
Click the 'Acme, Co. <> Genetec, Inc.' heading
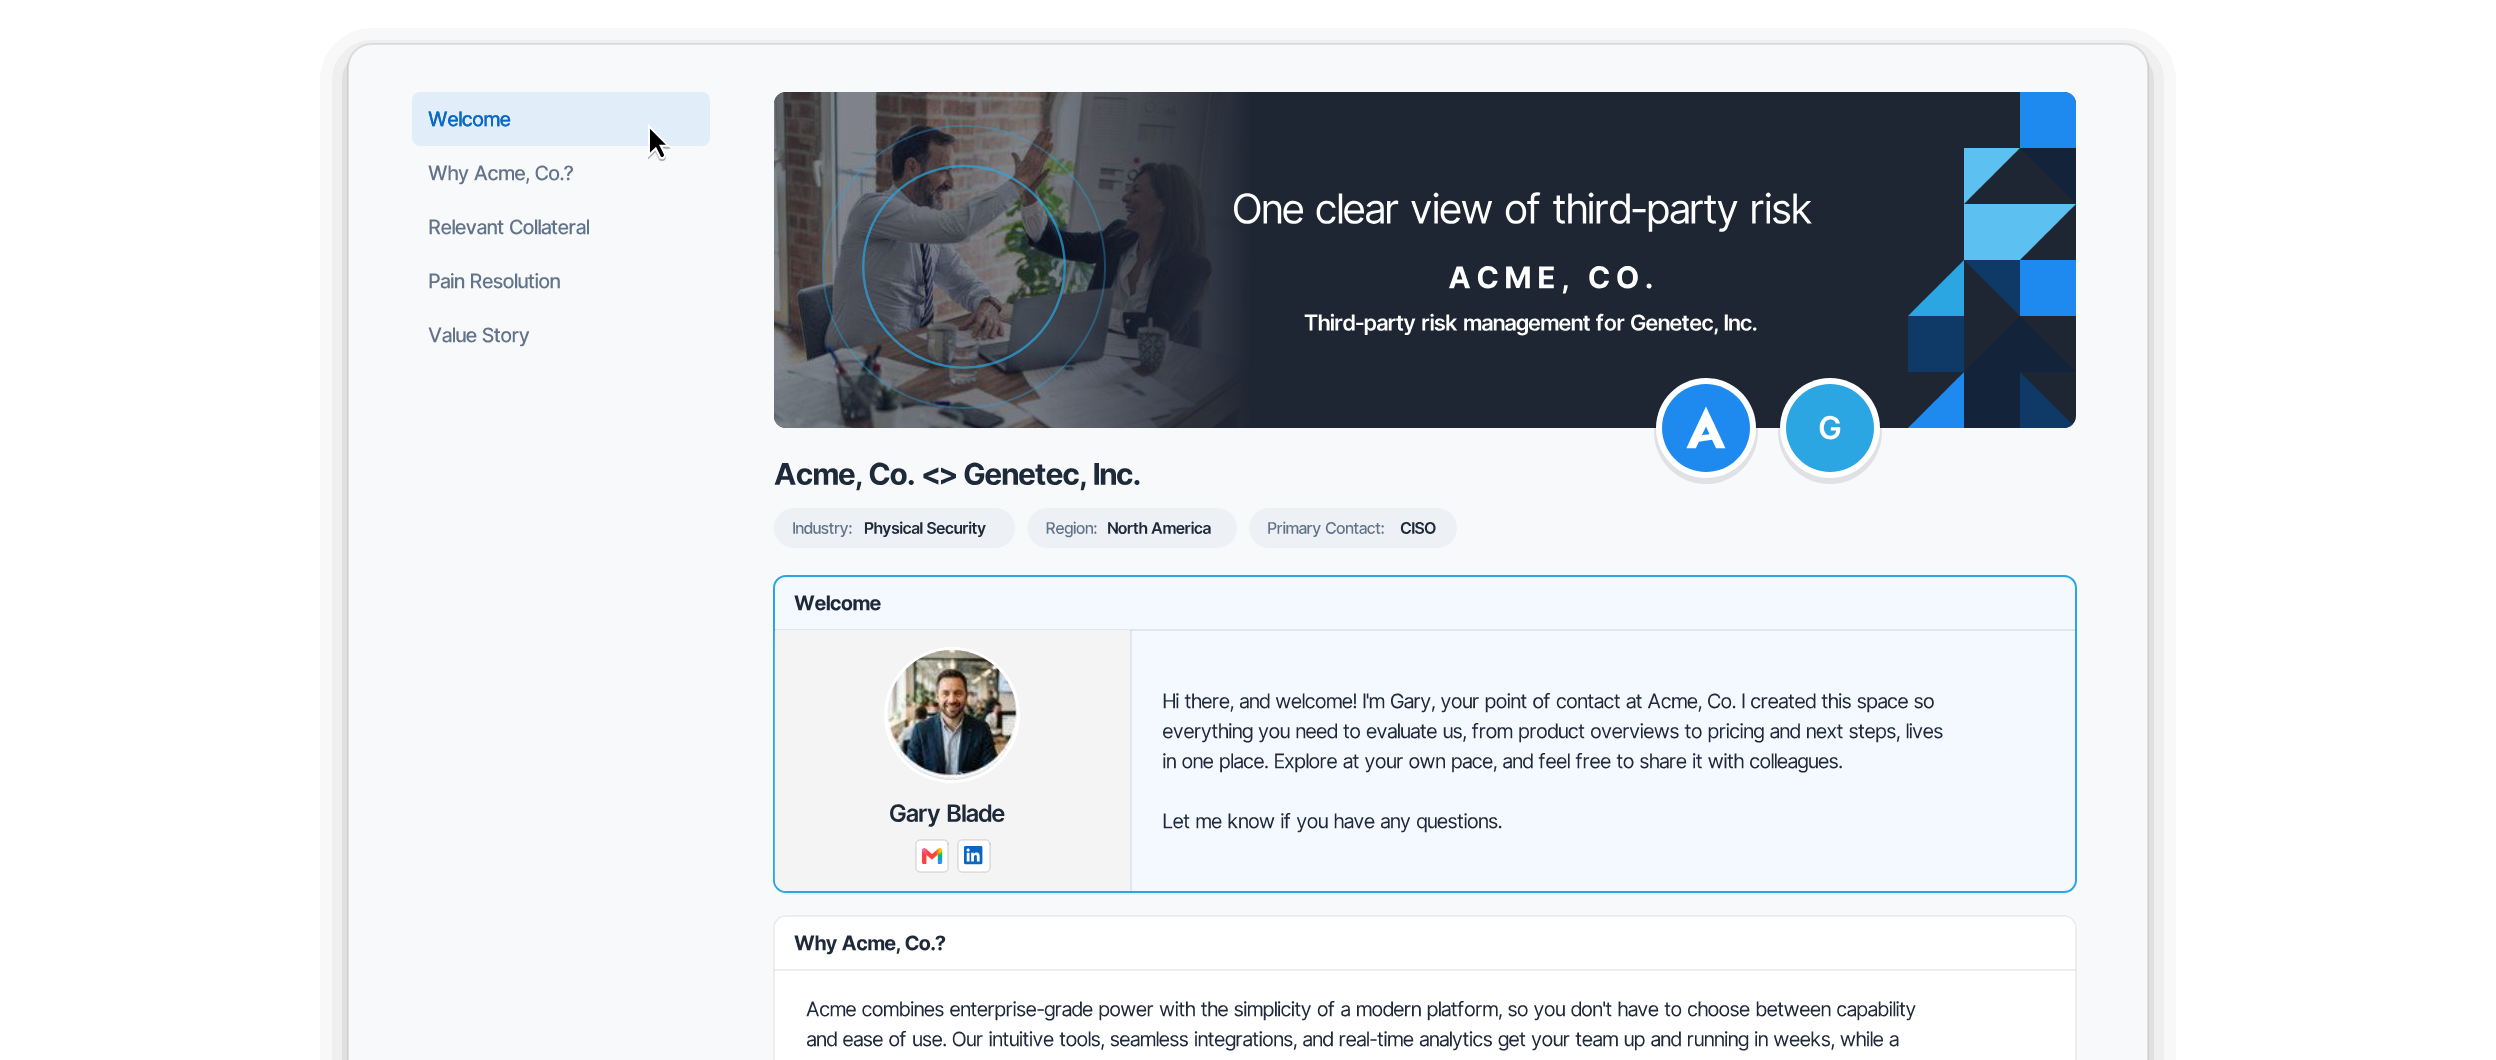click(x=957, y=474)
